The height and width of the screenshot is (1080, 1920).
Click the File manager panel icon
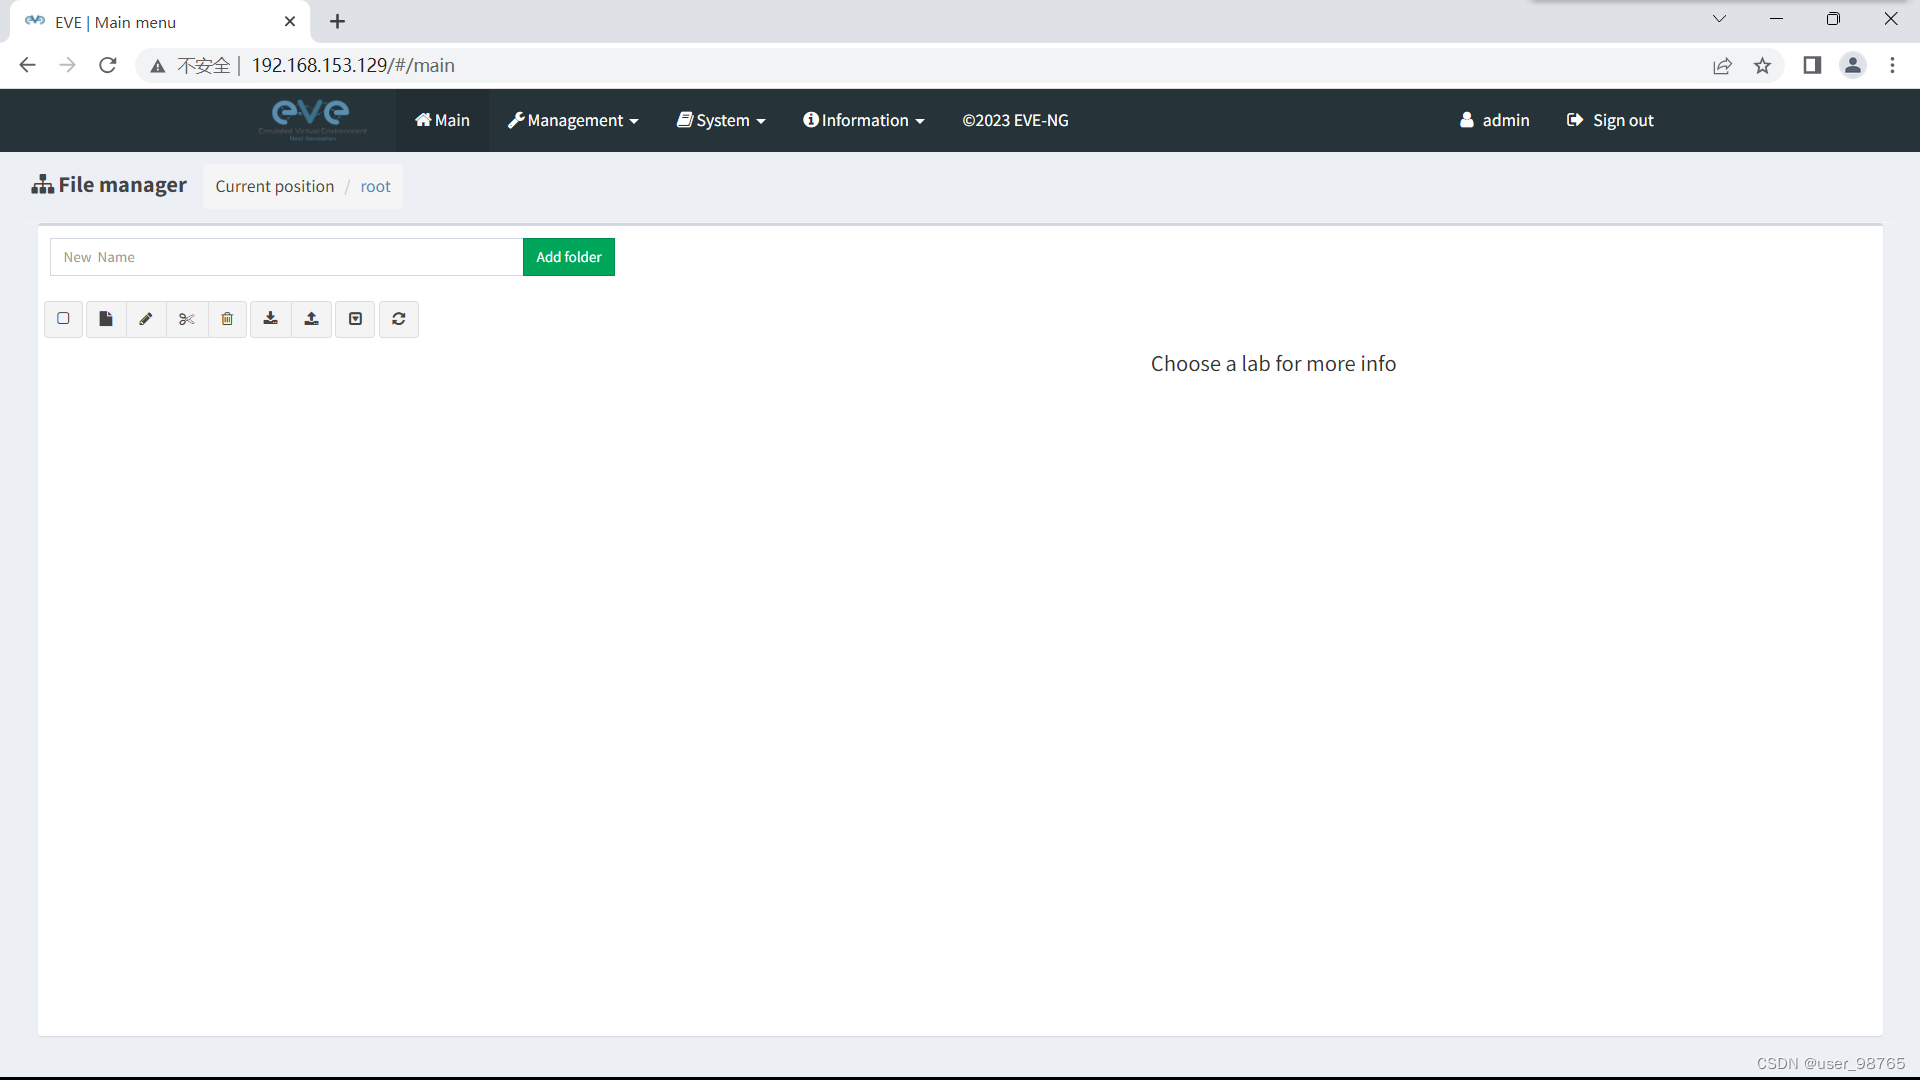click(42, 185)
